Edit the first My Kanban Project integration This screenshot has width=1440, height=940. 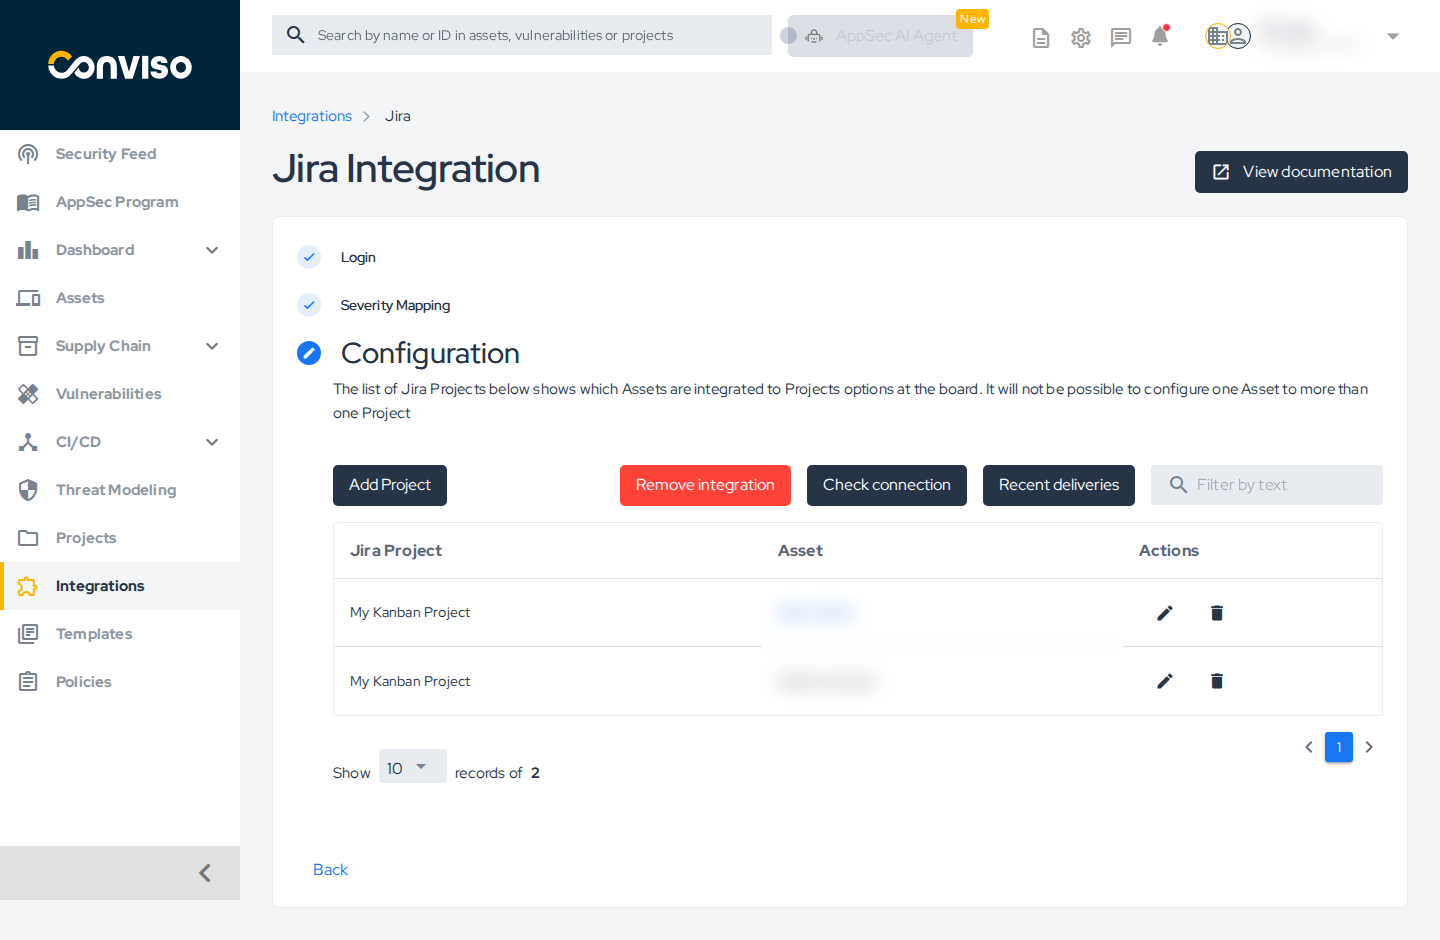[1165, 612]
